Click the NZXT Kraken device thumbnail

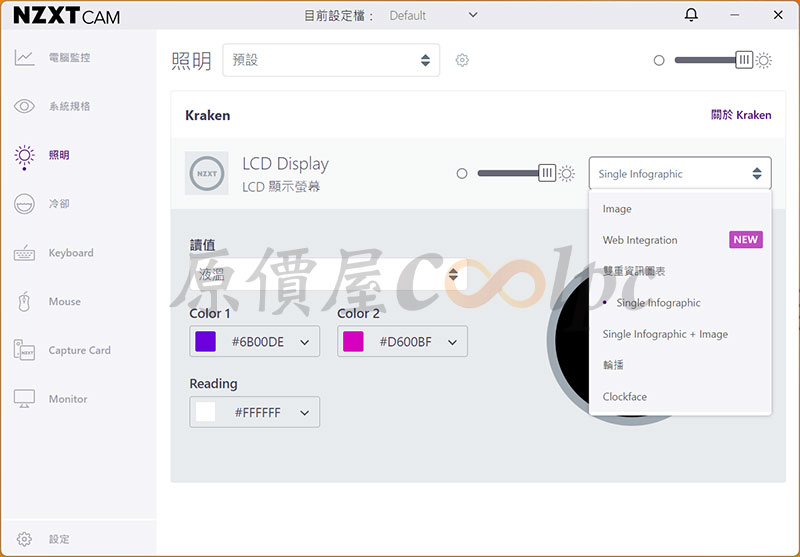[x=207, y=173]
